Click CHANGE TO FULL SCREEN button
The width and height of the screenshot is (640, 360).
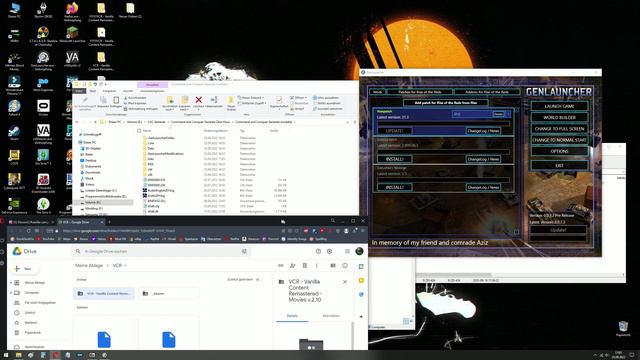[559, 129]
